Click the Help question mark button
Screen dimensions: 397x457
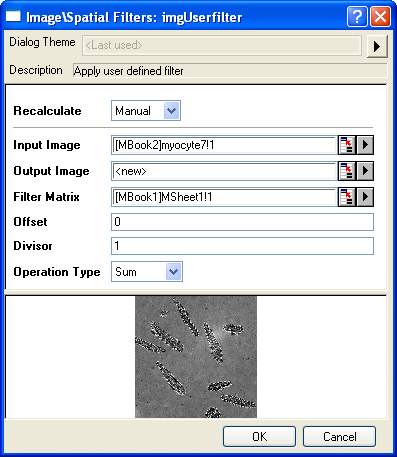point(357,16)
